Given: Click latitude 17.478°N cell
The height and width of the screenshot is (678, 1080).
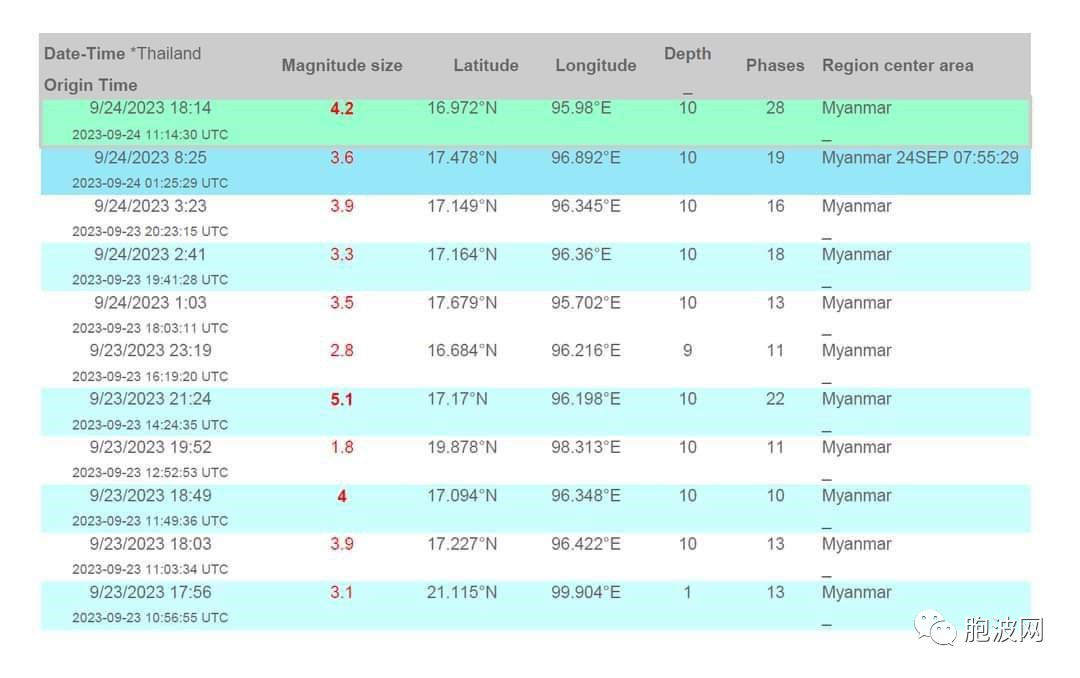Looking at the screenshot, I should [461, 158].
